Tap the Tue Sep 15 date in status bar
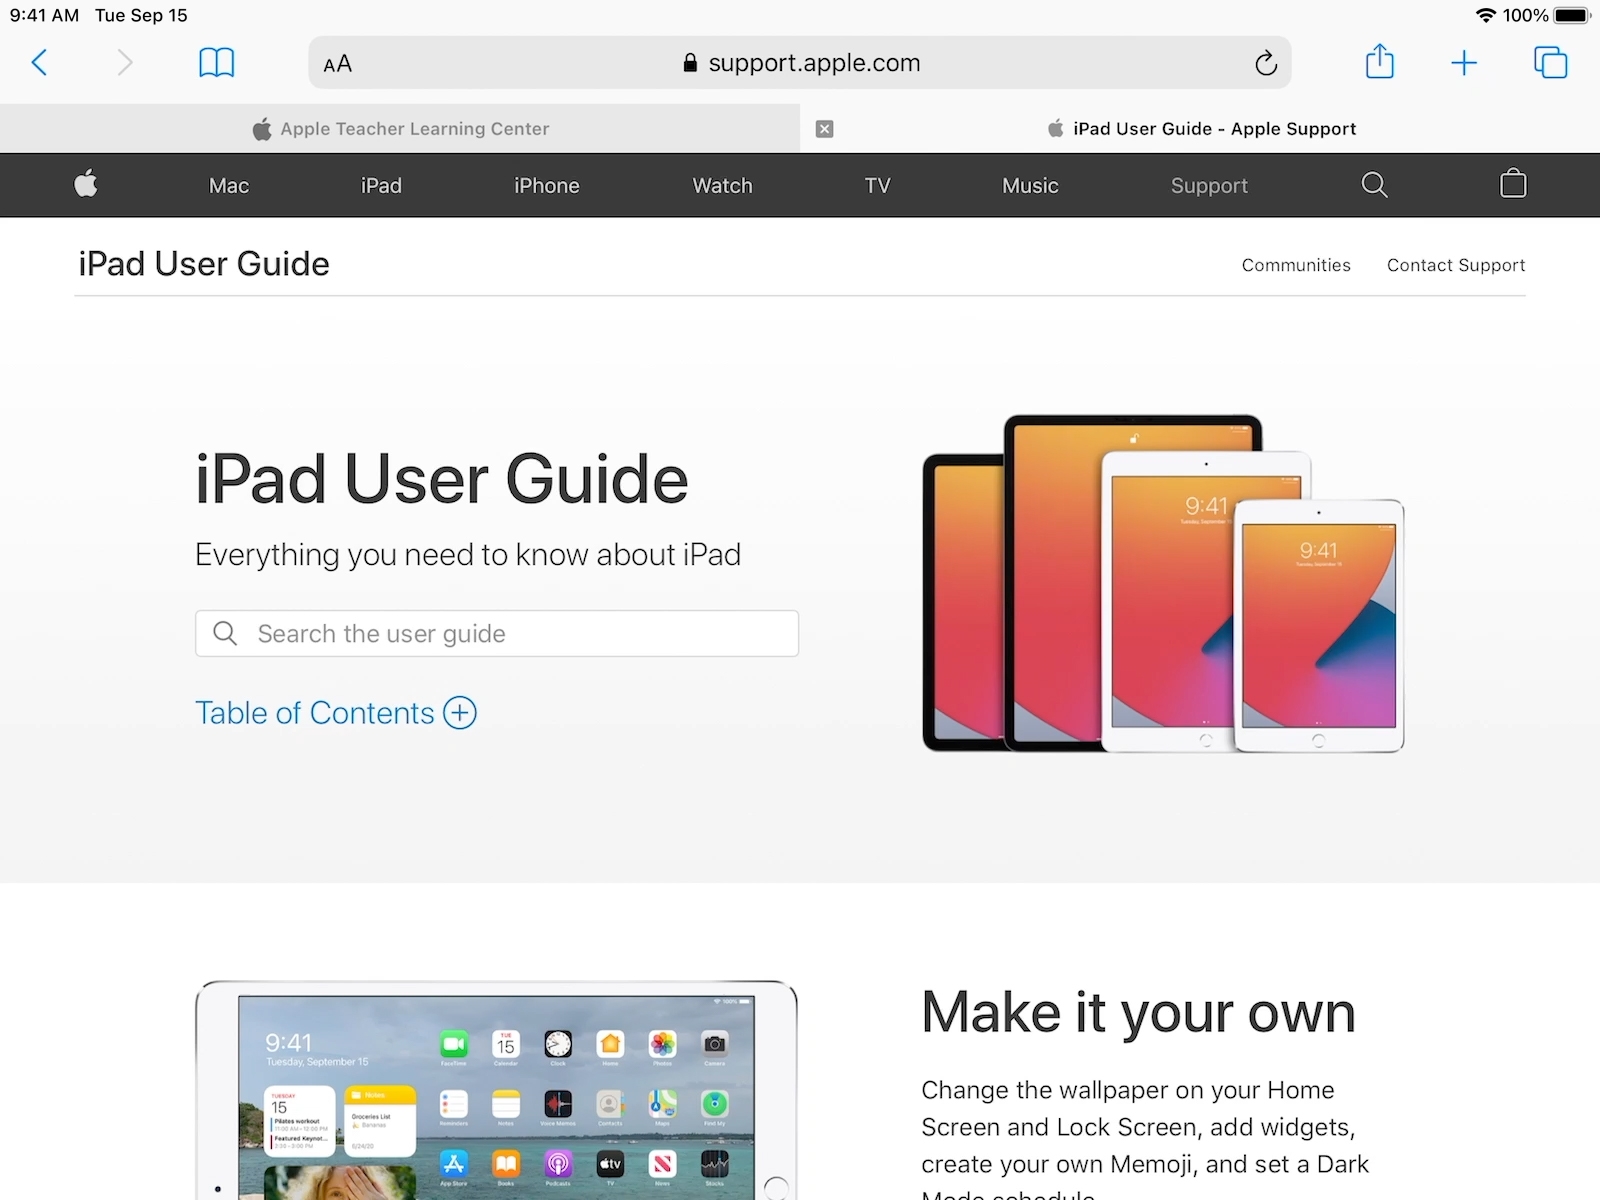Viewport: 1600px width, 1200px height. tap(141, 15)
